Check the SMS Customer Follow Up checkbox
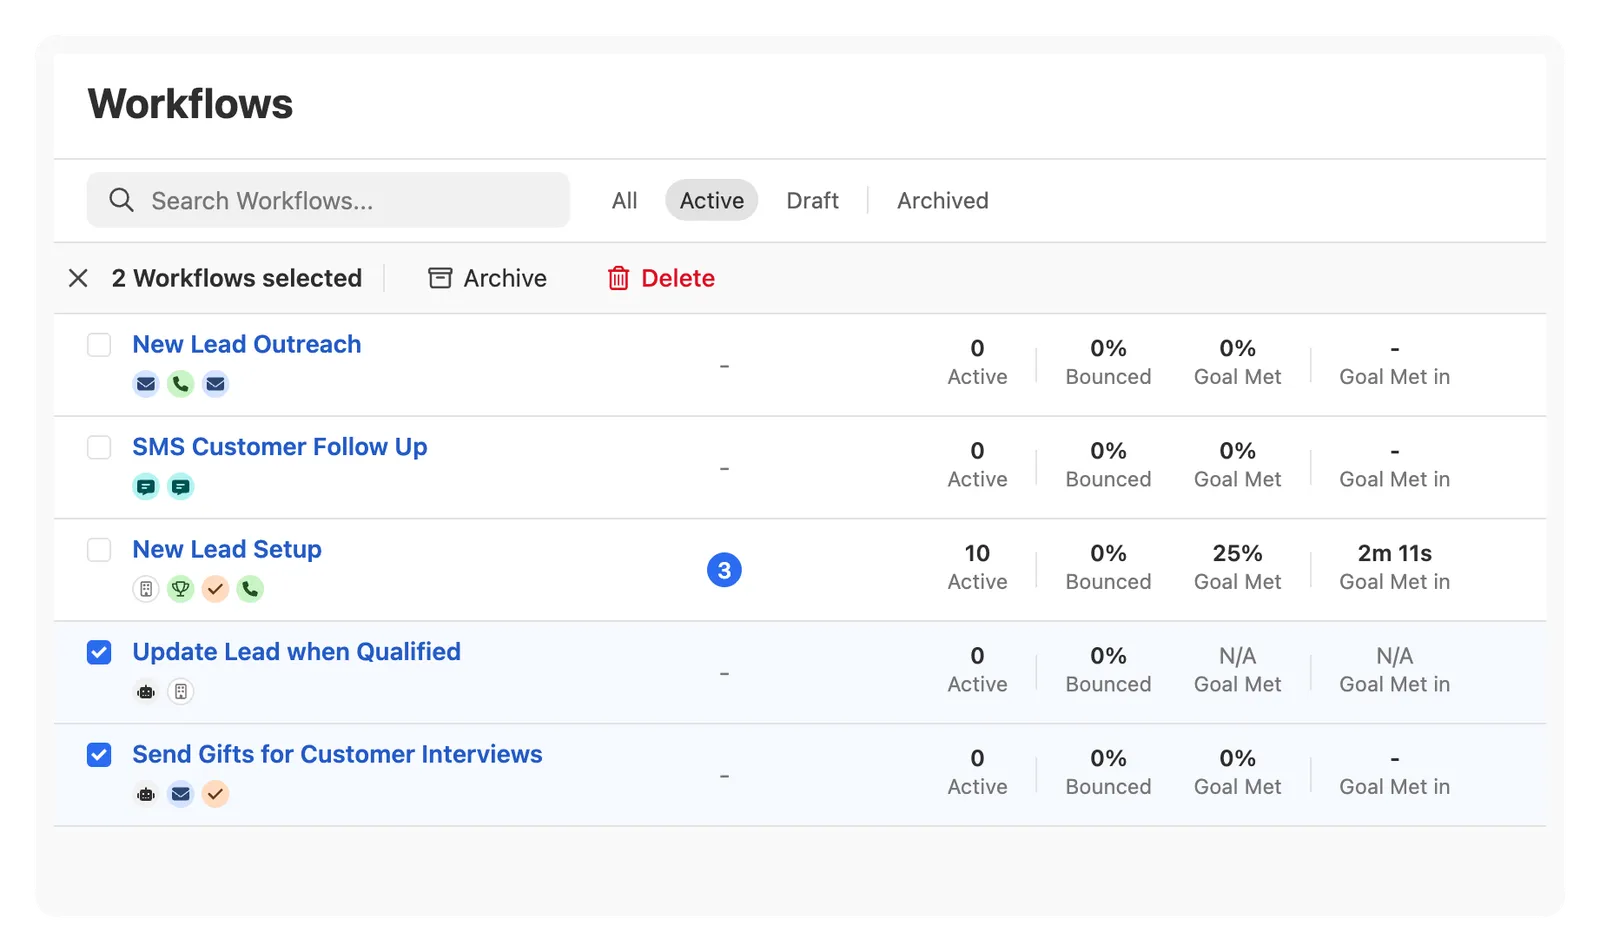This screenshot has width=1600, height=952. point(99,447)
